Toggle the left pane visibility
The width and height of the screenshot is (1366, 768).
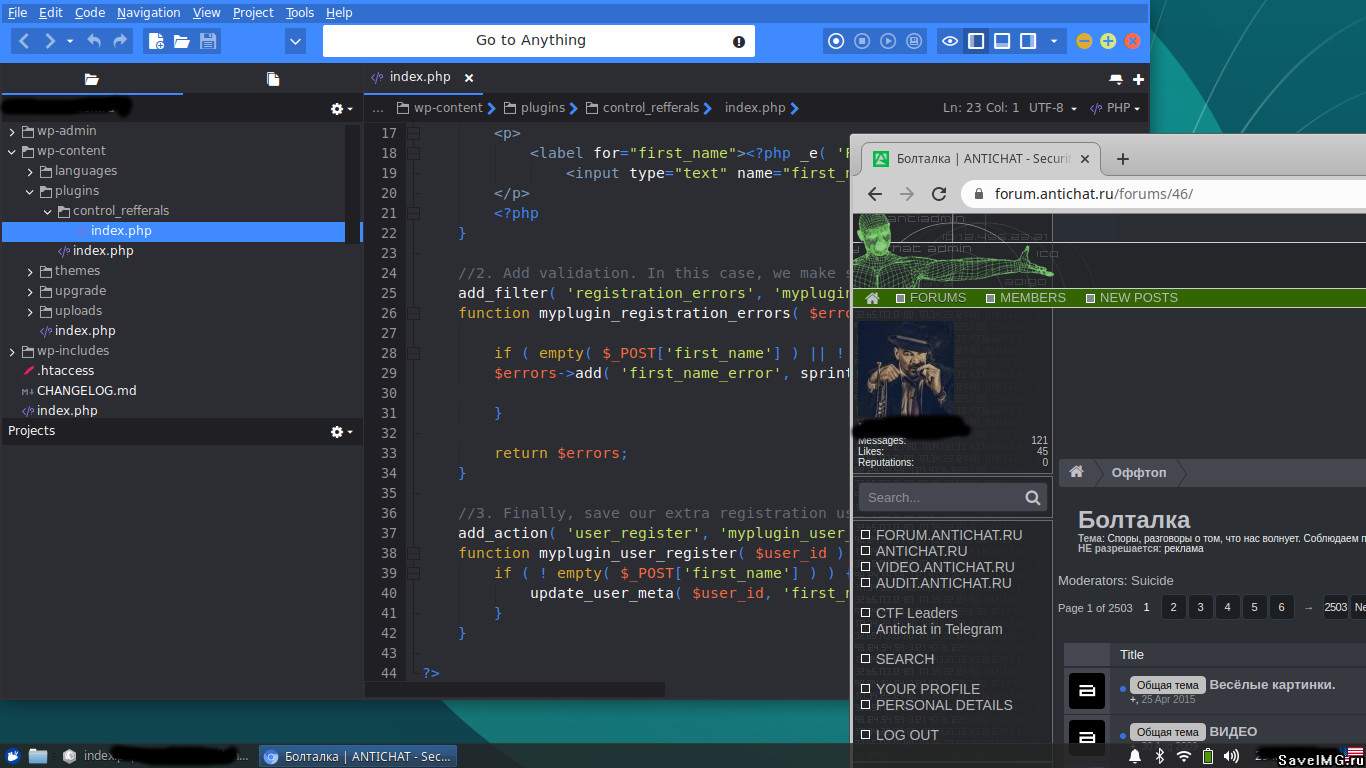click(x=976, y=41)
